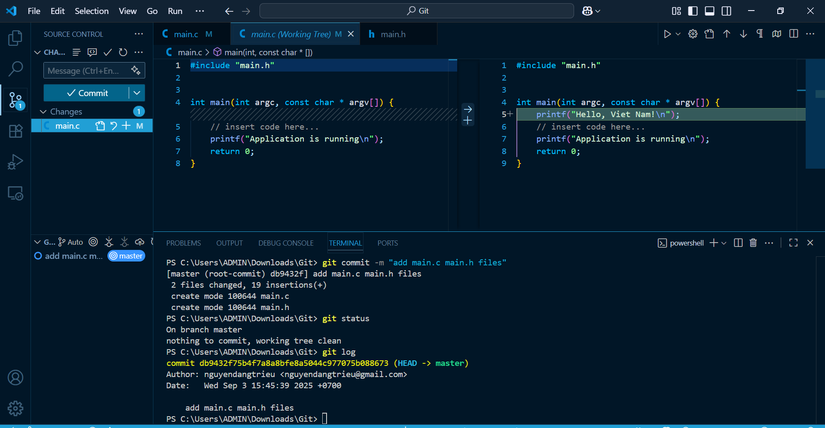Collapse the Changes group

[44, 112]
